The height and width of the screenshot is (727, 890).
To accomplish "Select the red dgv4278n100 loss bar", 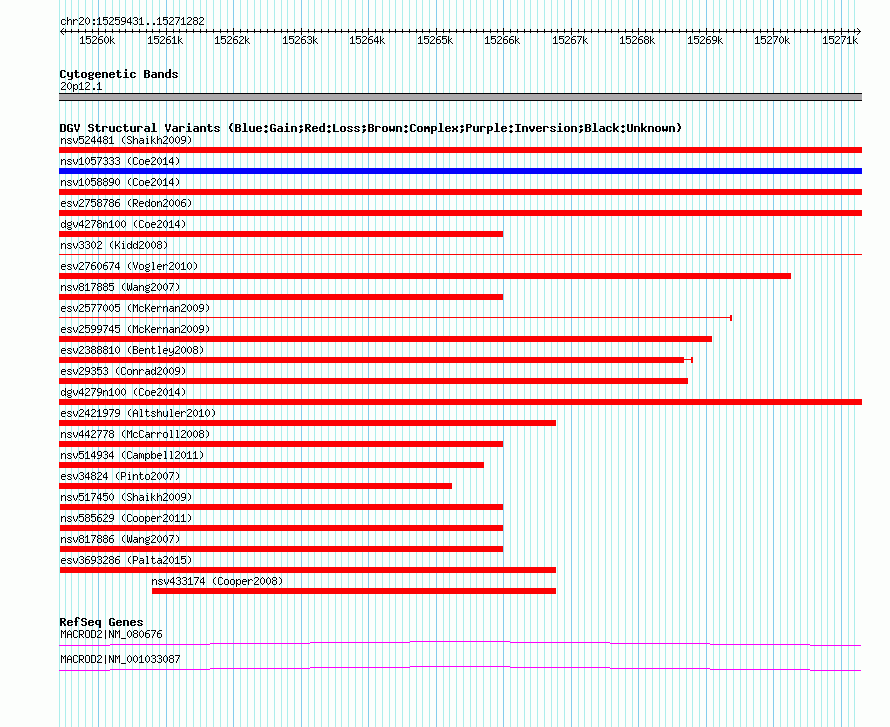I will coord(281,234).
